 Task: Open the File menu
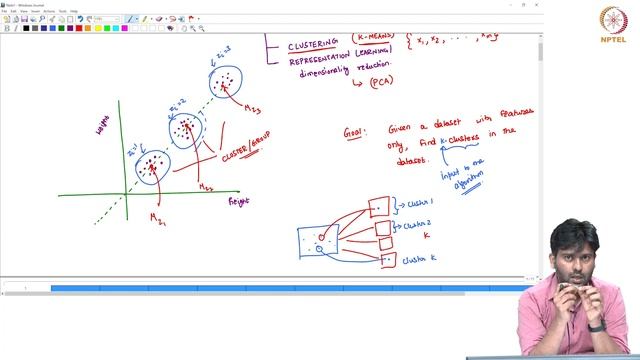[4, 11]
